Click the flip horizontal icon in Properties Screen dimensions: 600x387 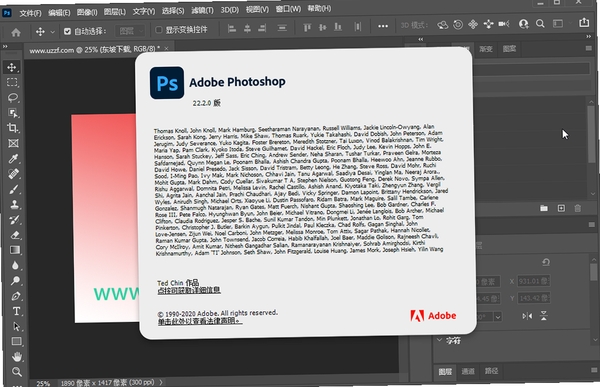[x=527, y=316]
